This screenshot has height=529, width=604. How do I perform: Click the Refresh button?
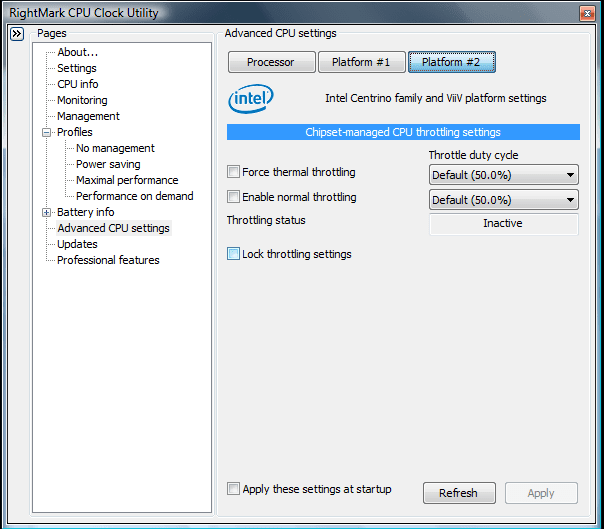coord(459,493)
